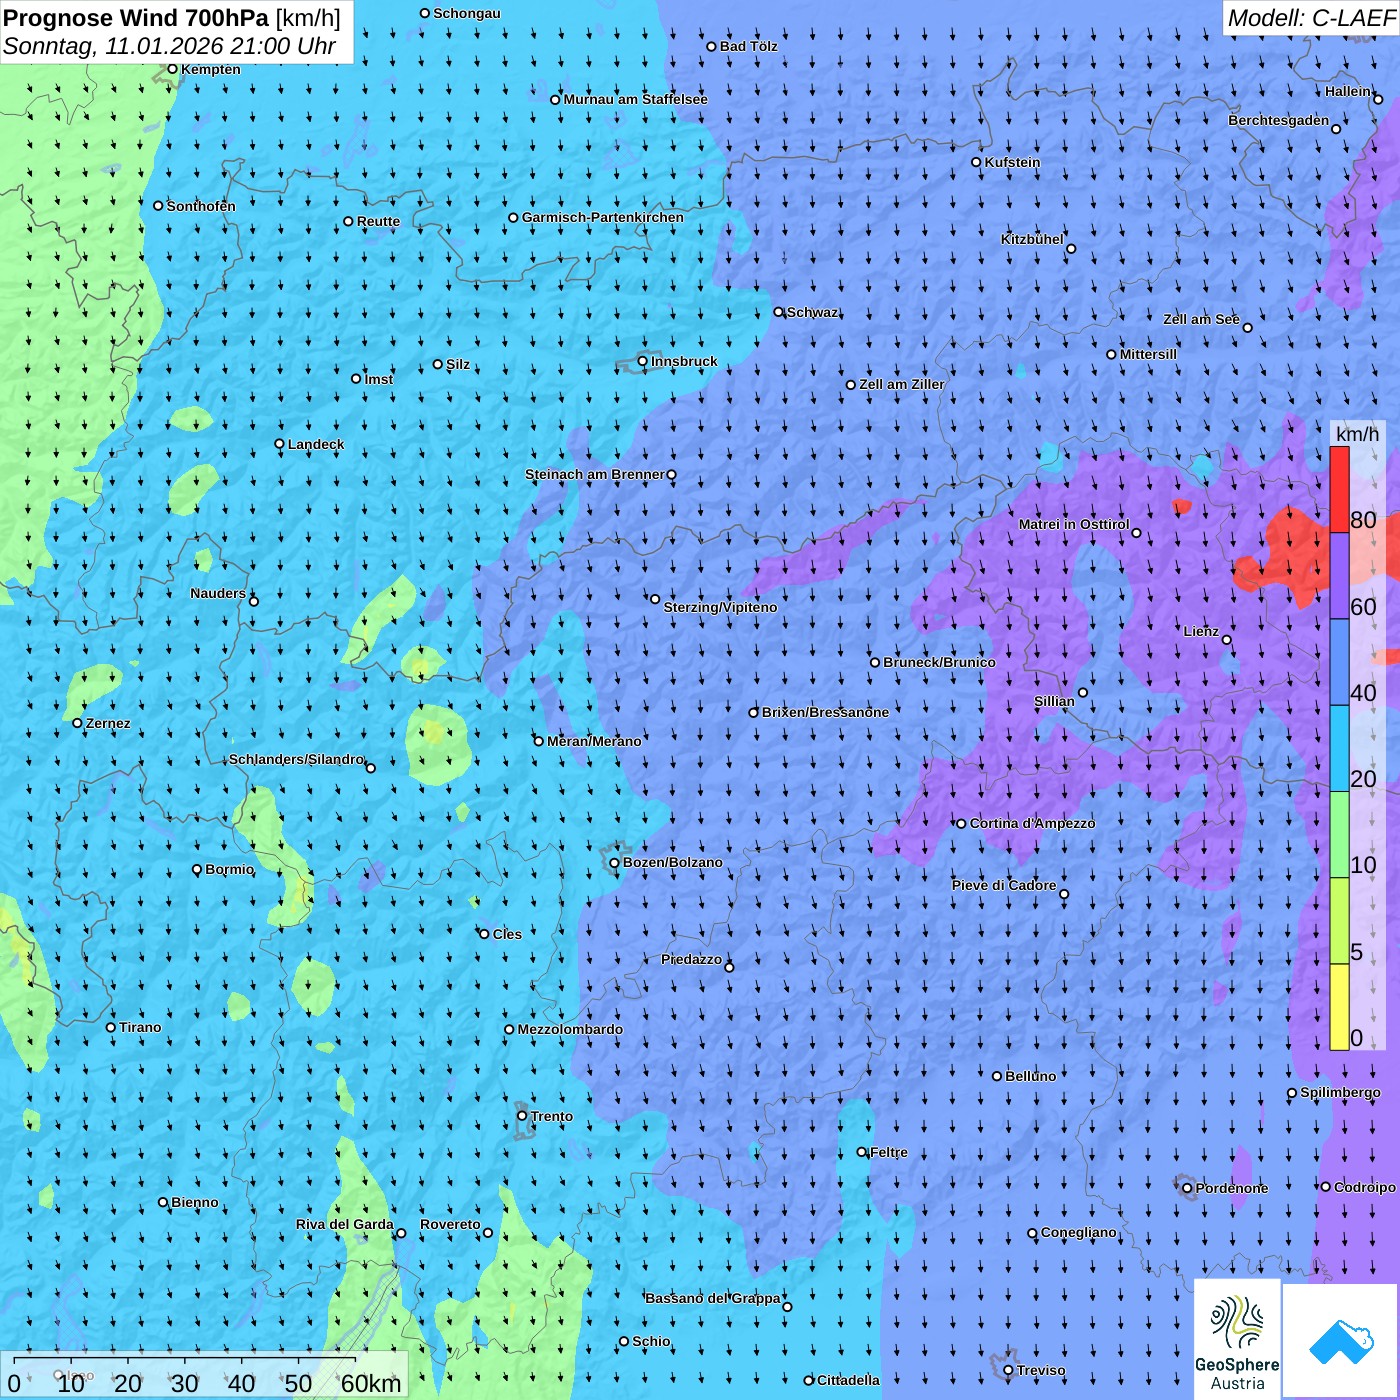Click the Berchtesgaden label

click(1278, 120)
